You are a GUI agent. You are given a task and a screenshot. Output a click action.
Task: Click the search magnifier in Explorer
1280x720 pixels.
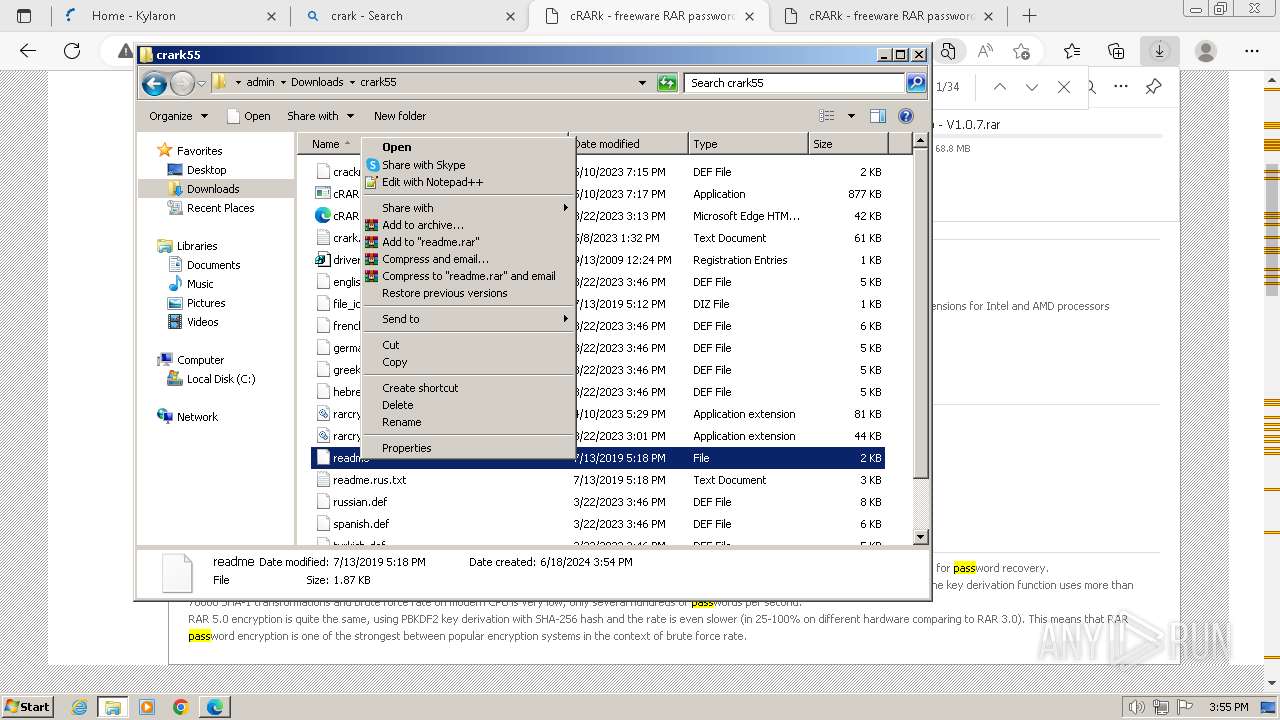tap(916, 83)
